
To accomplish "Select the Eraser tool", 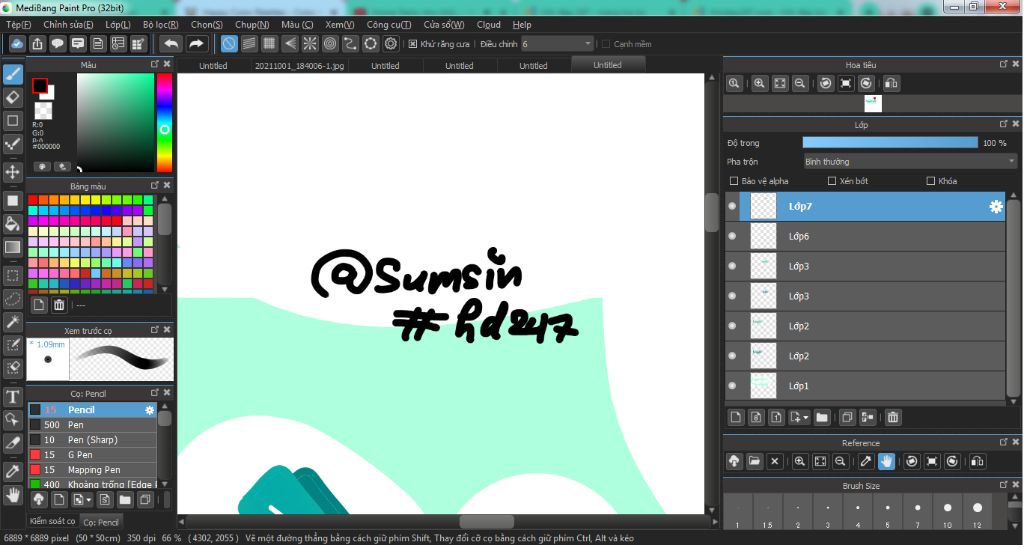I will 12,97.
